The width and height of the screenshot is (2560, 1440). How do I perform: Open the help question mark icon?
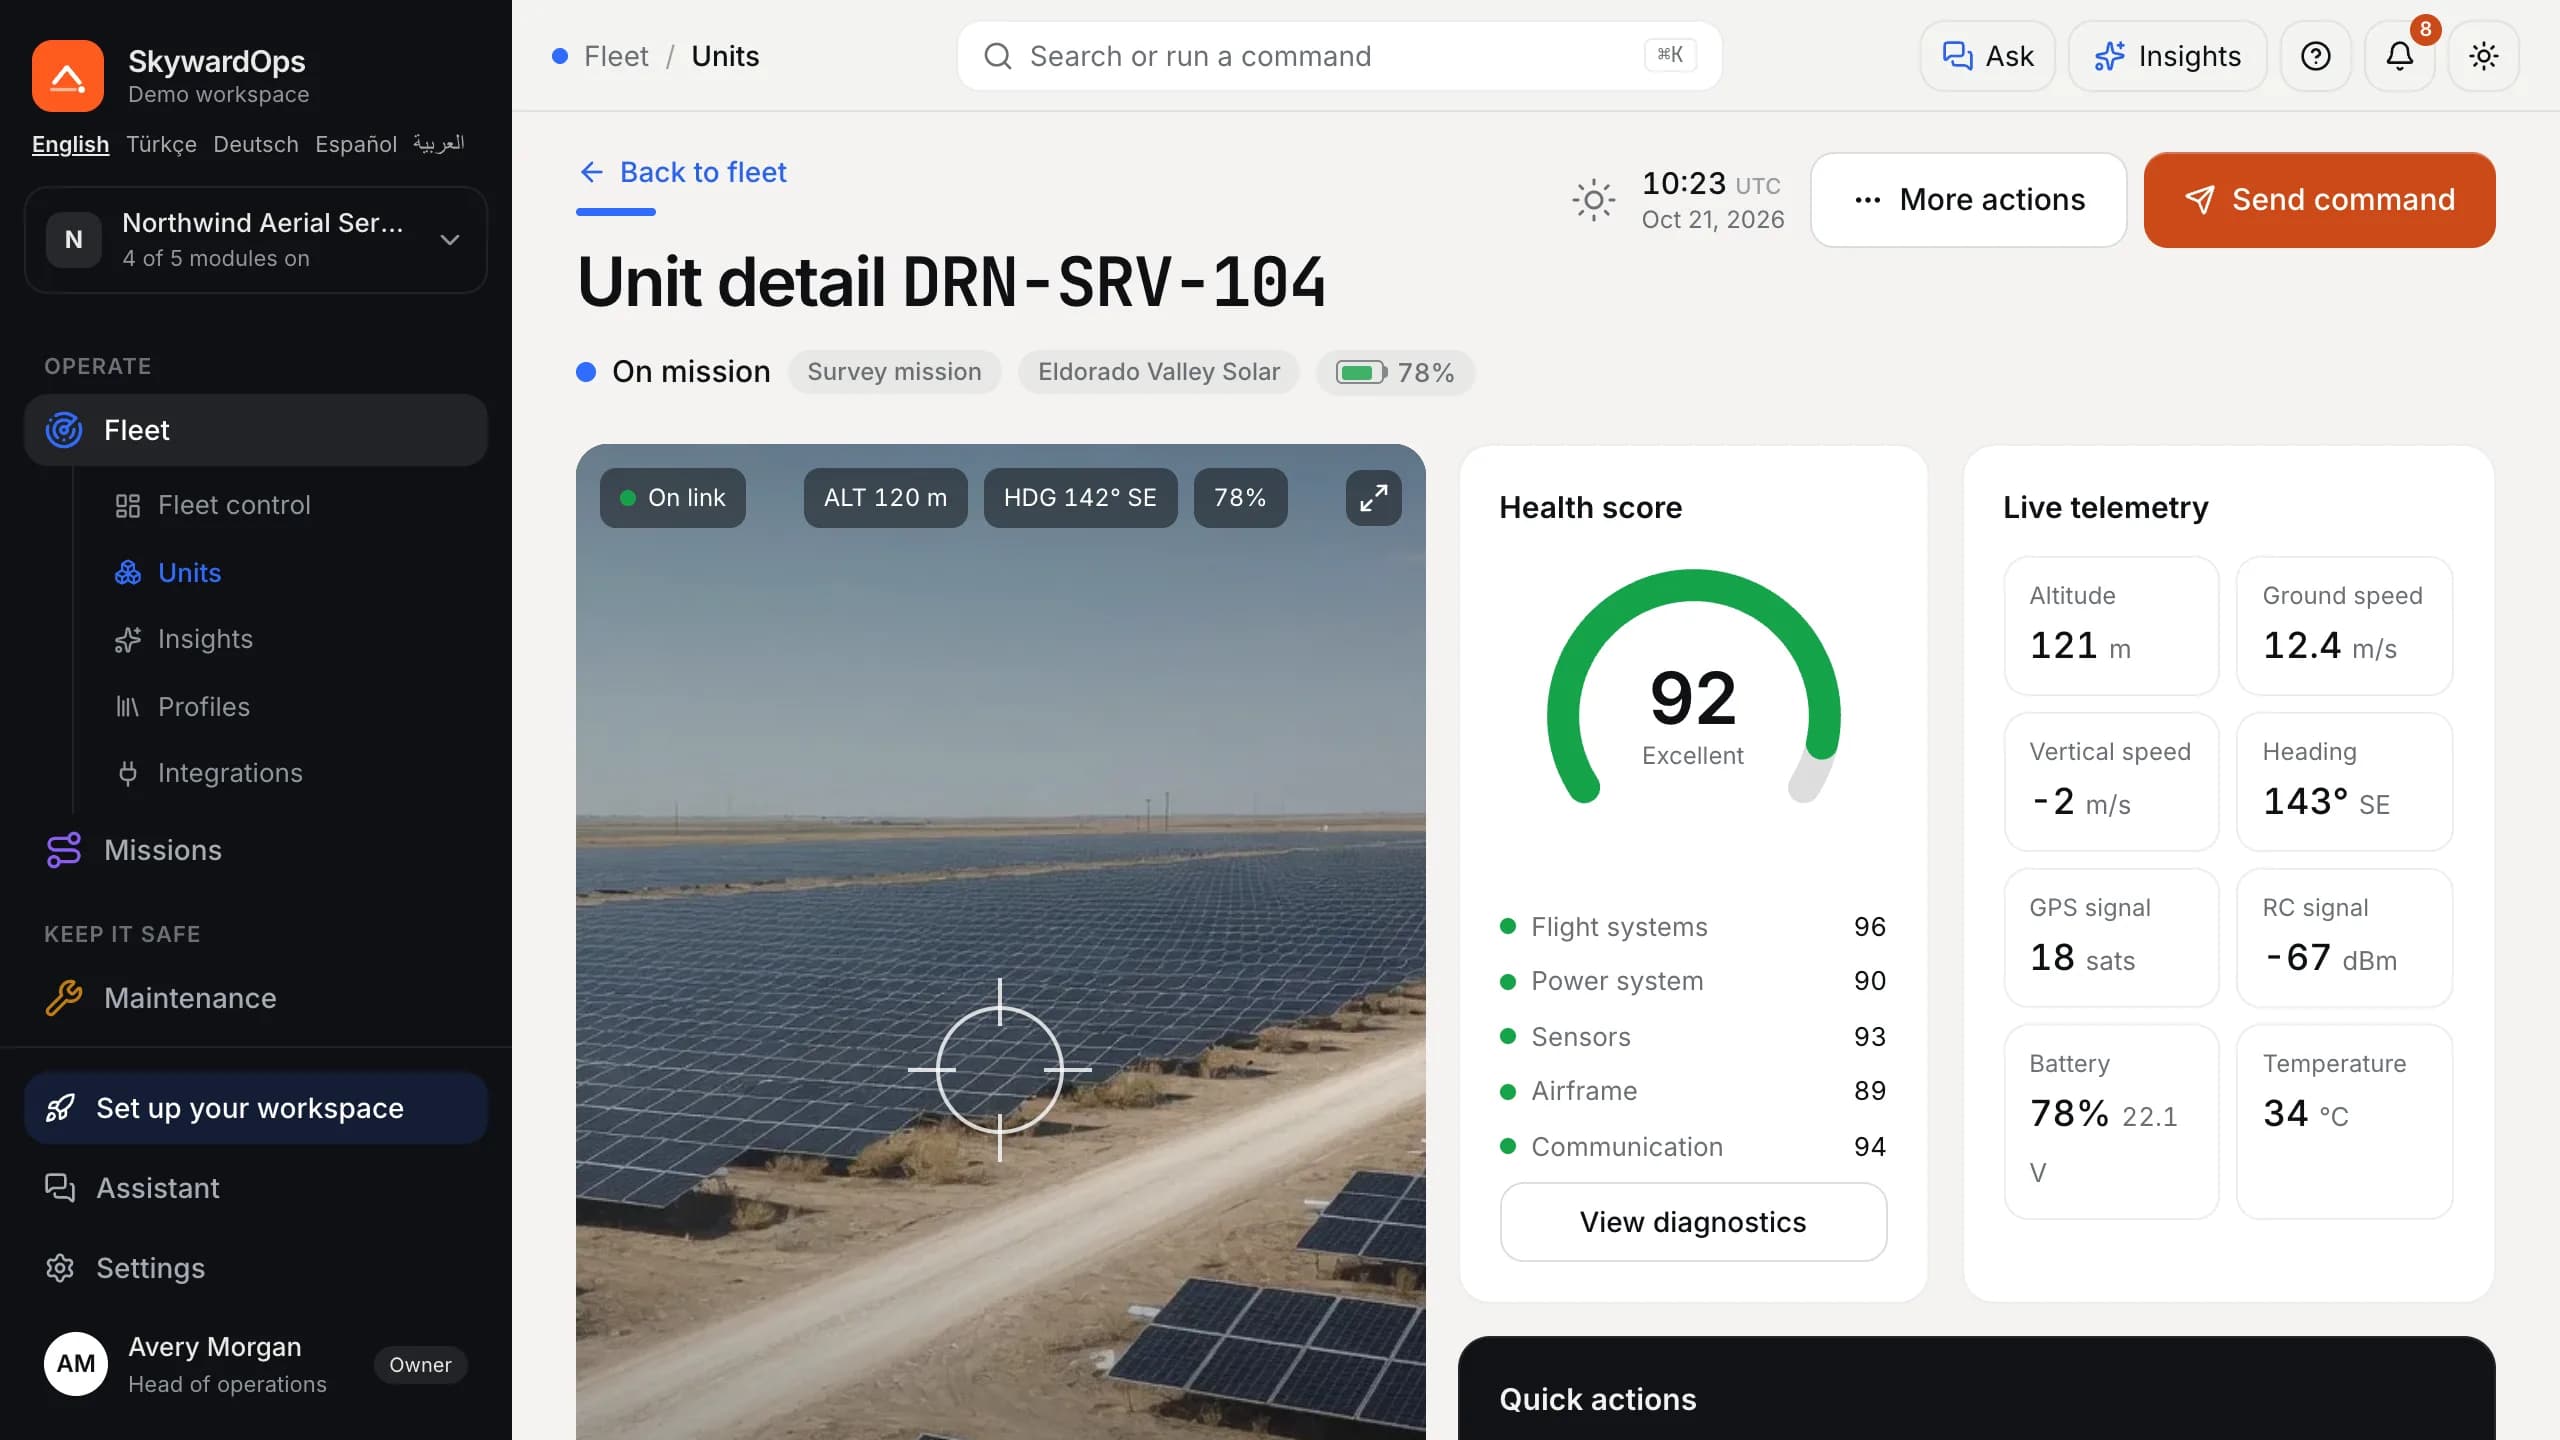(x=2316, y=56)
